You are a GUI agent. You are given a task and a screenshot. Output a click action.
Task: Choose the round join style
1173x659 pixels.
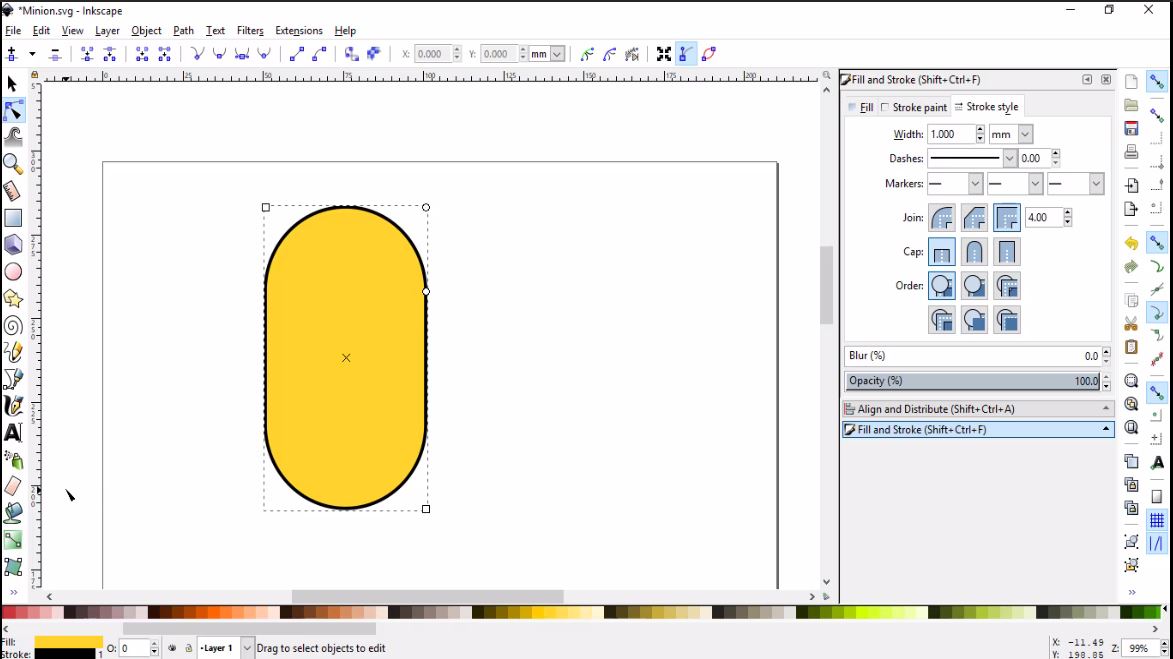click(942, 218)
